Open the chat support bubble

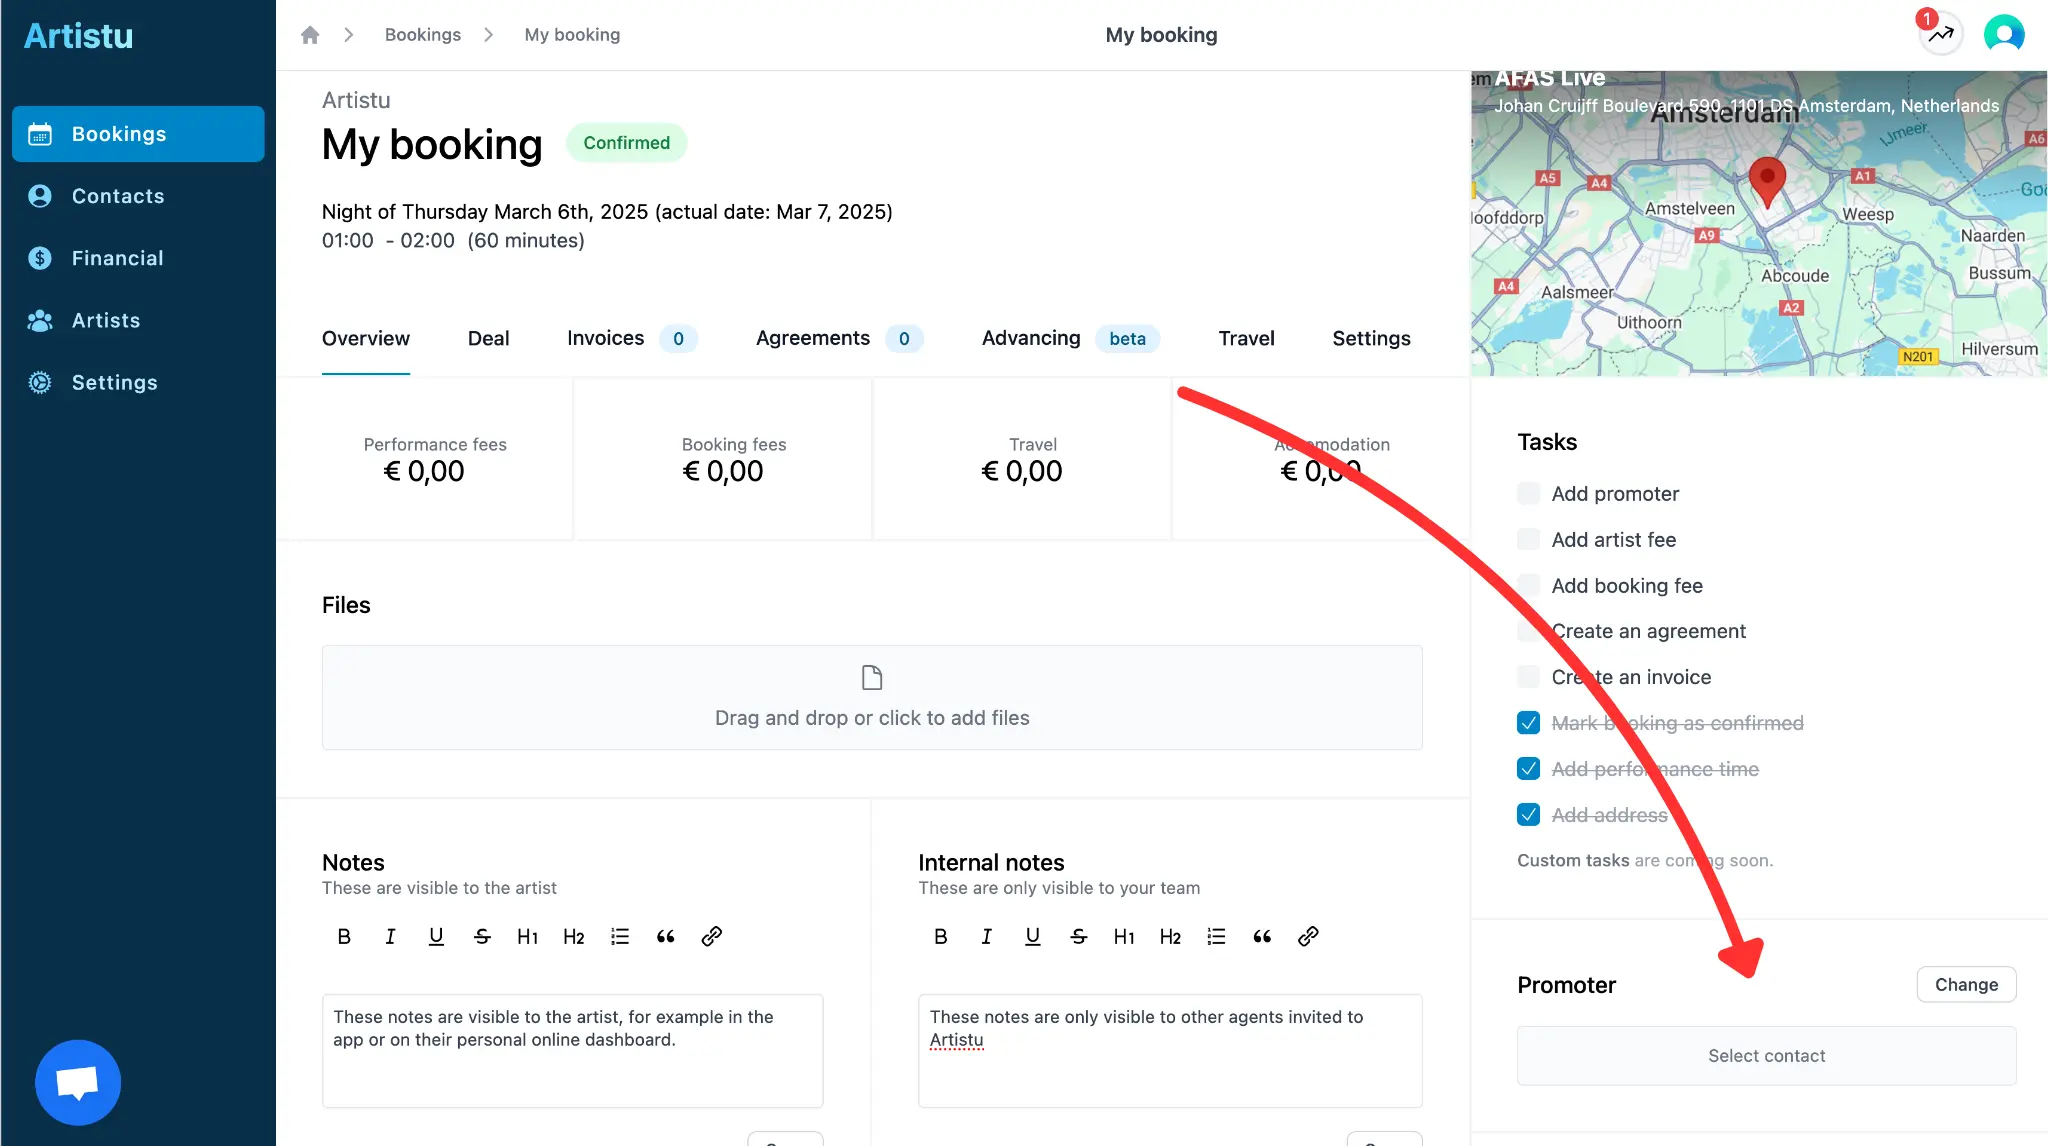point(78,1082)
